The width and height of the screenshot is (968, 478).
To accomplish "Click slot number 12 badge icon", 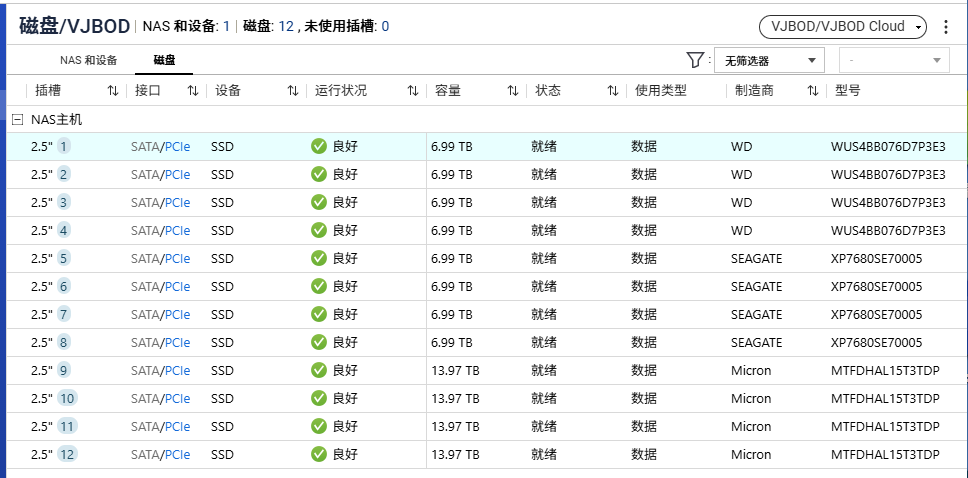I will [67, 454].
